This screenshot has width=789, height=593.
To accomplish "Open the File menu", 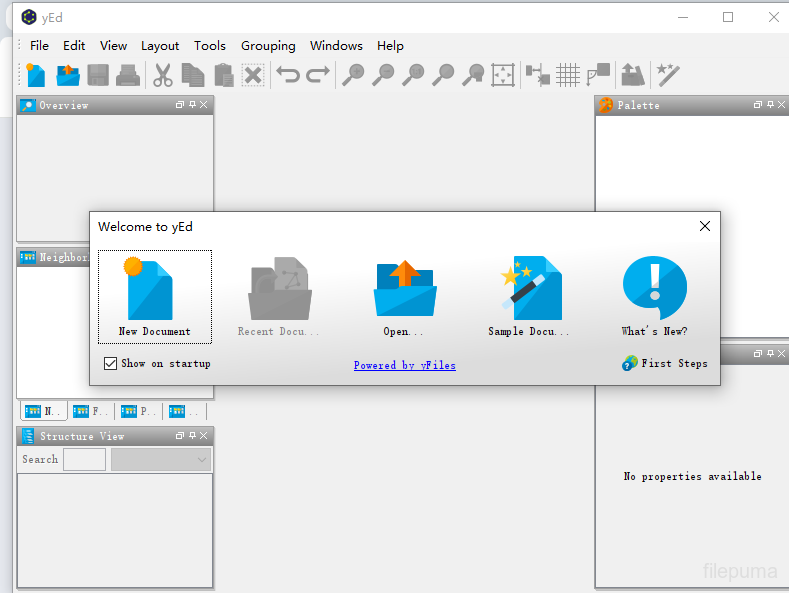I will click(x=39, y=46).
